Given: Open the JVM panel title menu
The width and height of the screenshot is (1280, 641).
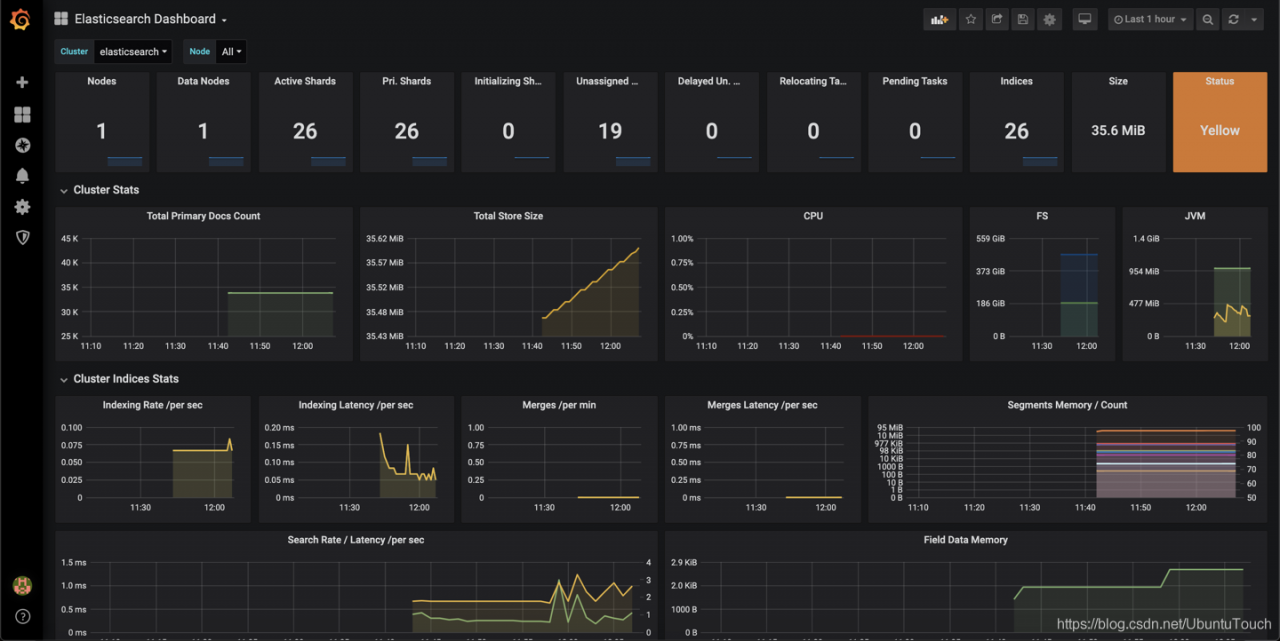Looking at the screenshot, I should (x=1195, y=216).
